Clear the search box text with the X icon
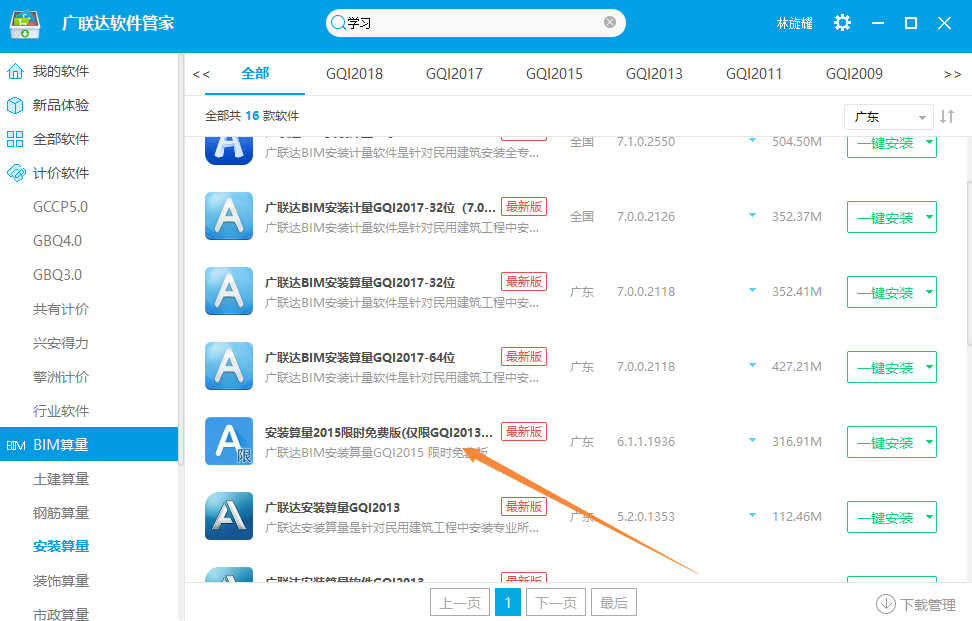972x621 pixels. 610,22
